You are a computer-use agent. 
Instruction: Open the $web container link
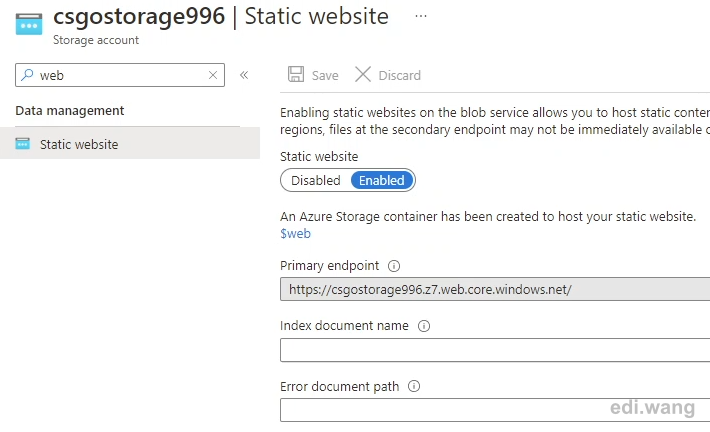(295, 234)
